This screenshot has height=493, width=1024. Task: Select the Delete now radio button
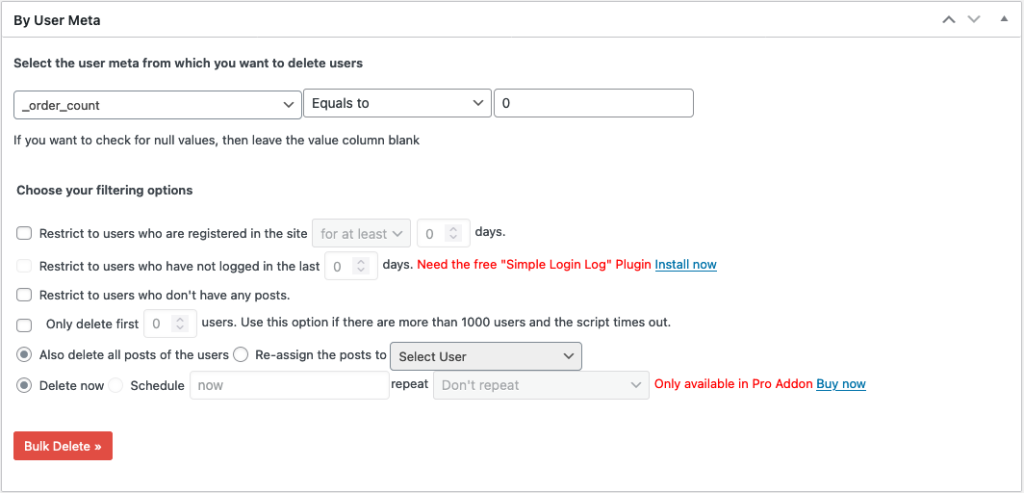point(24,385)
